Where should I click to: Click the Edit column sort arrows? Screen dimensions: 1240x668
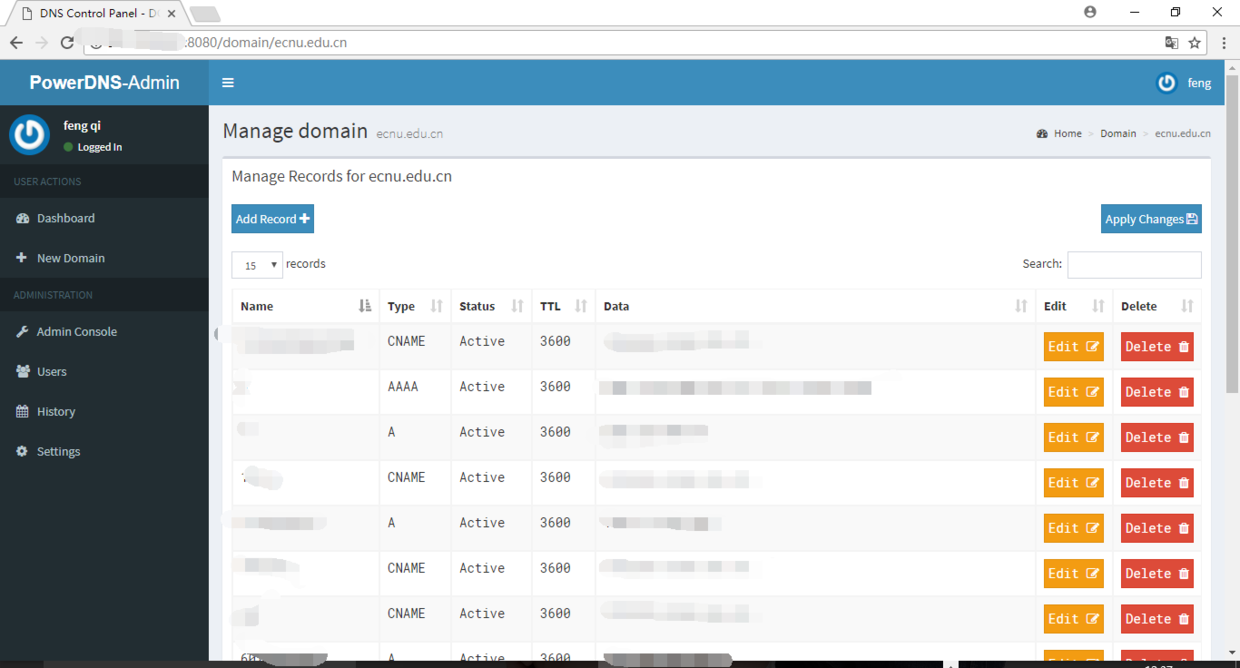[1098, 306]
